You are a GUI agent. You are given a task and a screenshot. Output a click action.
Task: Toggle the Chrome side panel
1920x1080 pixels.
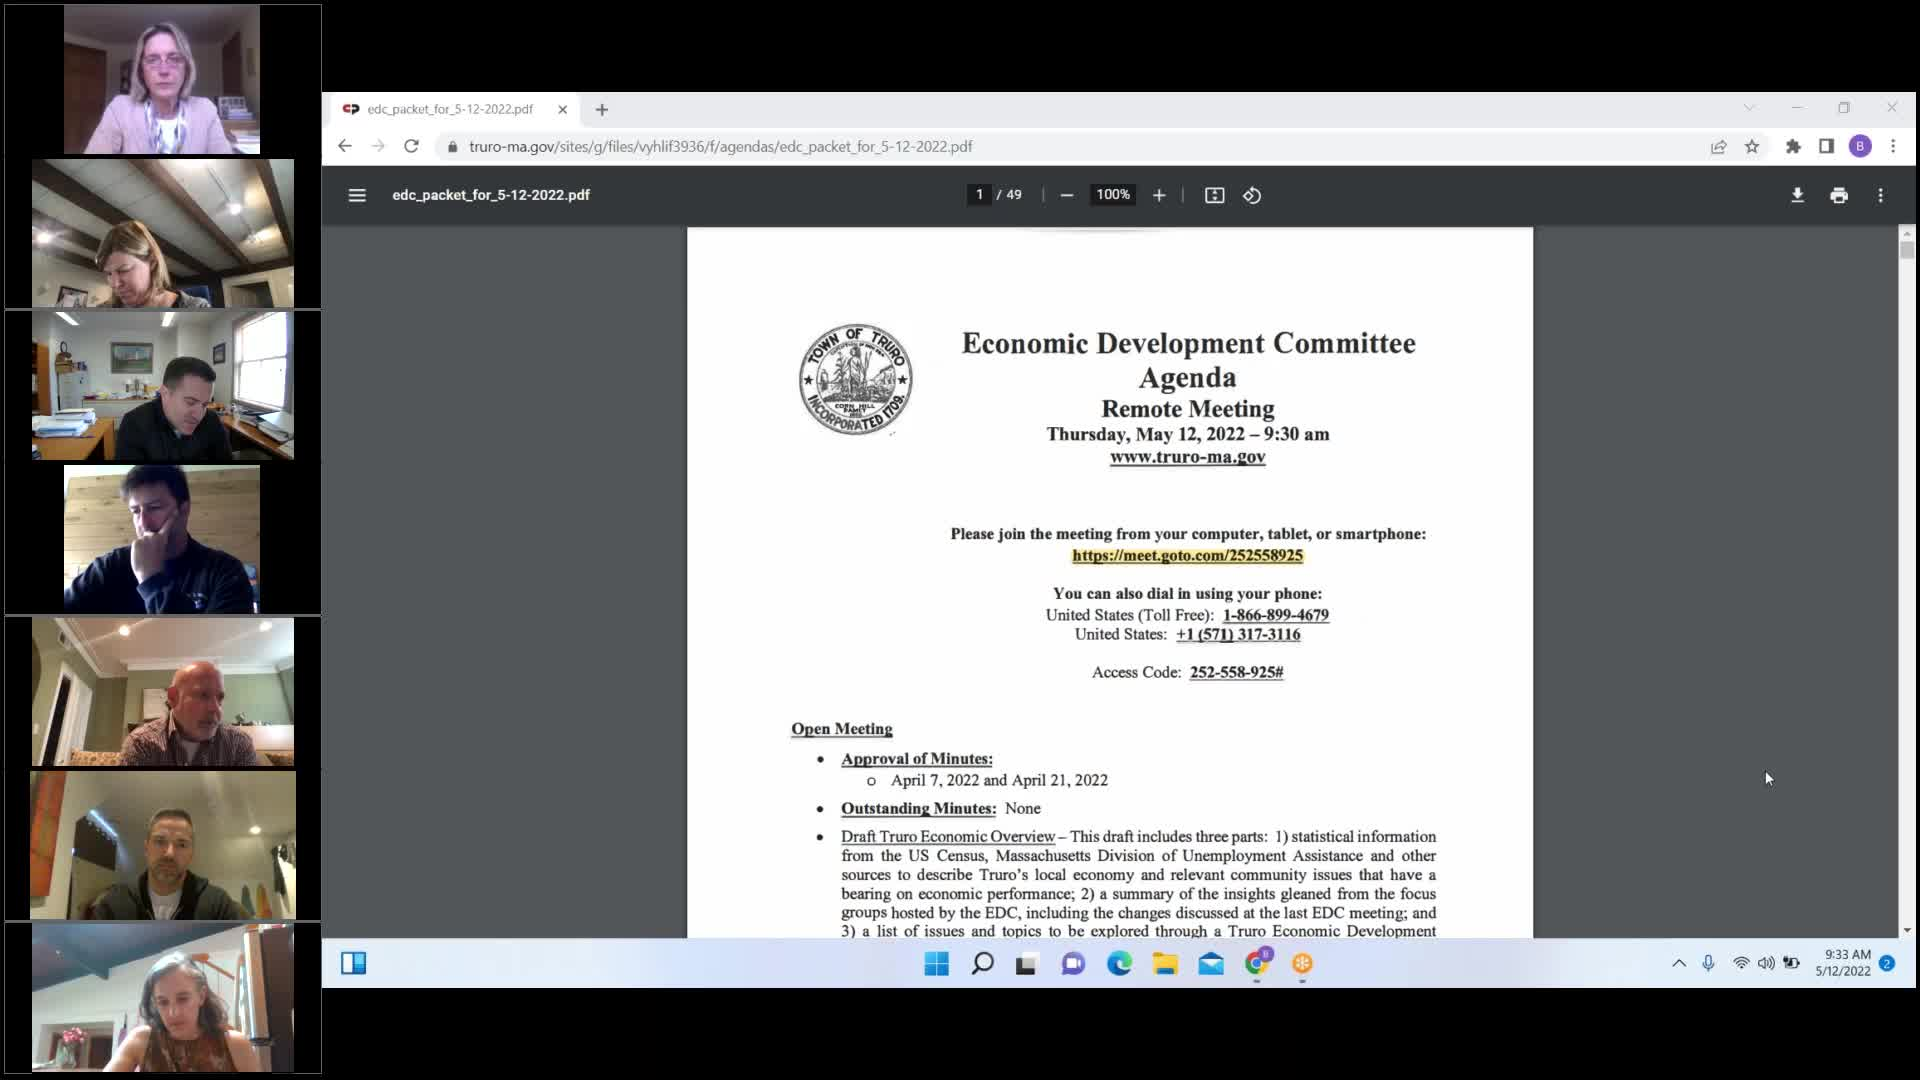[1828, 146]
